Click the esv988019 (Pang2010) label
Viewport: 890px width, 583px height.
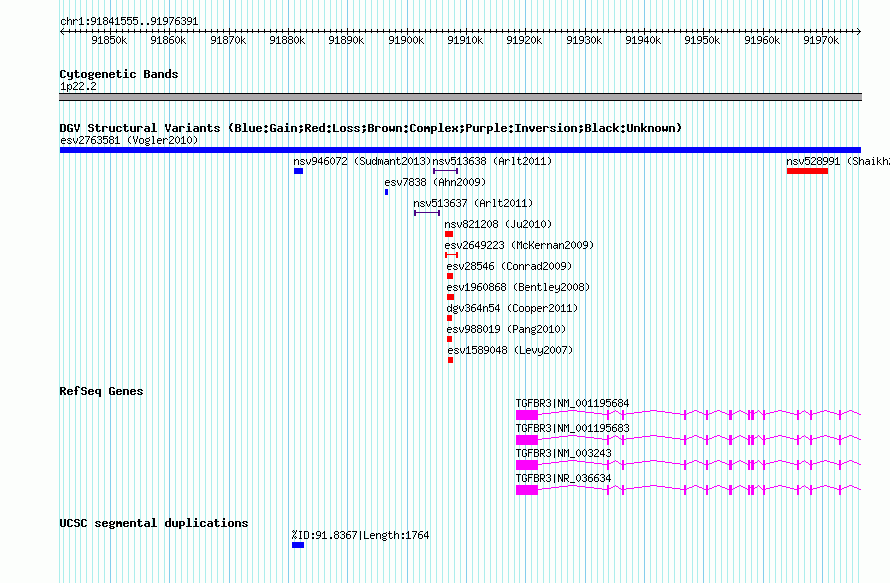506,329
